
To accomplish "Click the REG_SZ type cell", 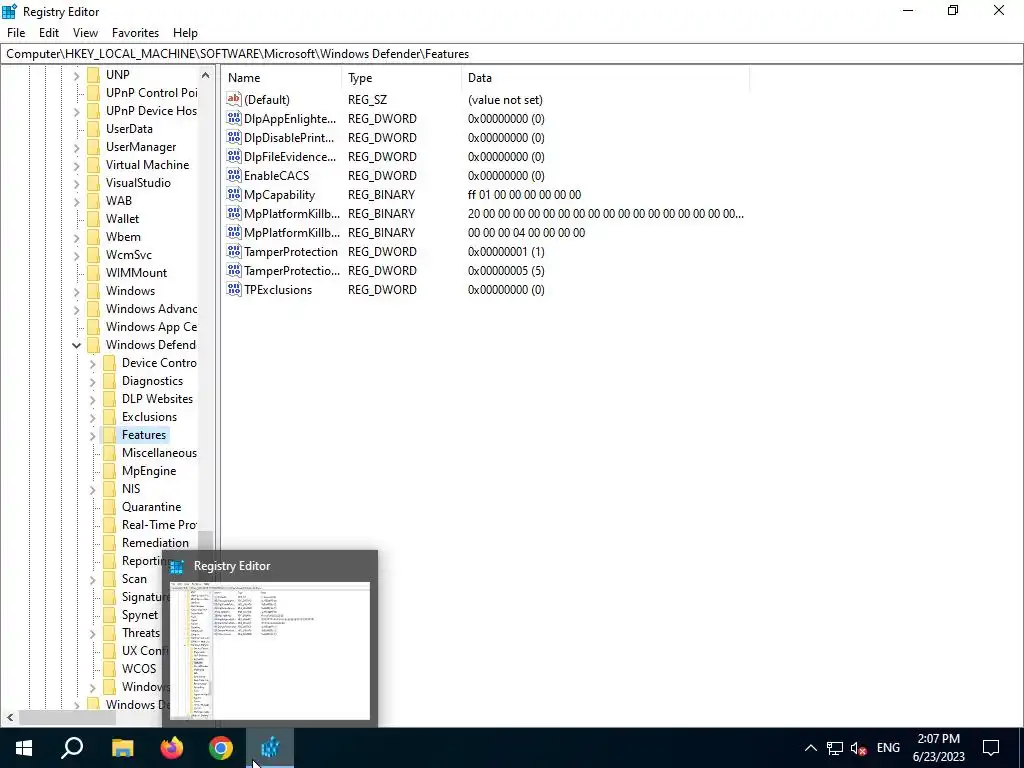I will 368,100.
